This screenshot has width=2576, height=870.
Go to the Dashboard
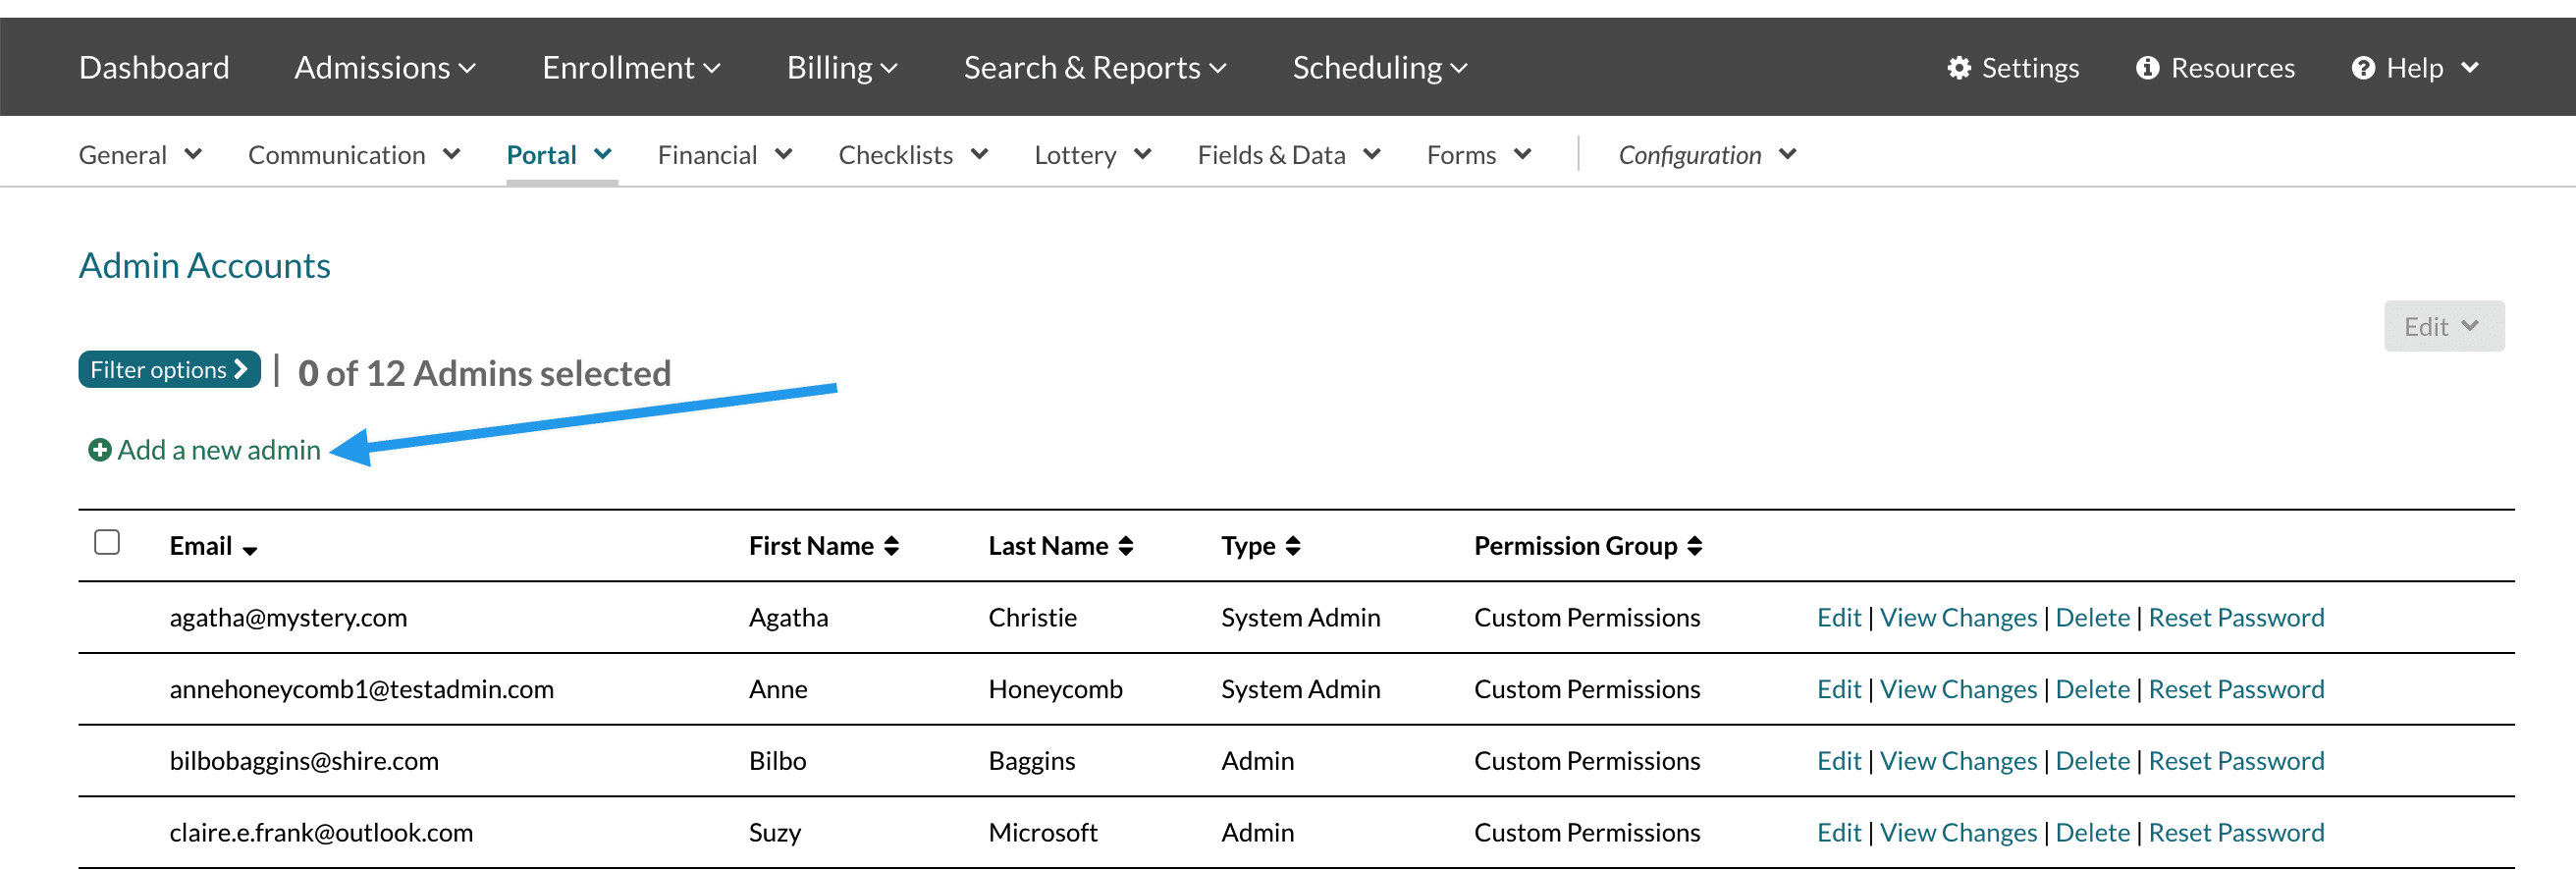(154, 68)
